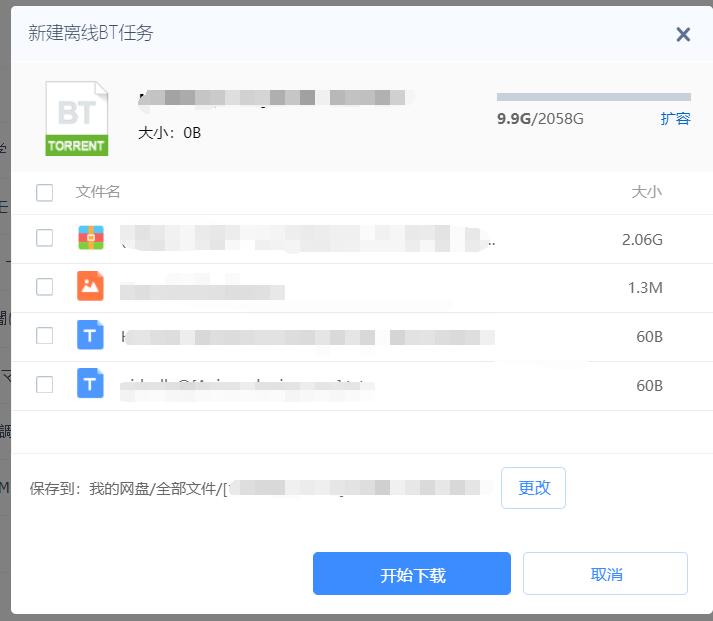Viewport: 713px width, 621px height.
Task: Click the 9.9G/2058G storage text
Action: point(540,119)
